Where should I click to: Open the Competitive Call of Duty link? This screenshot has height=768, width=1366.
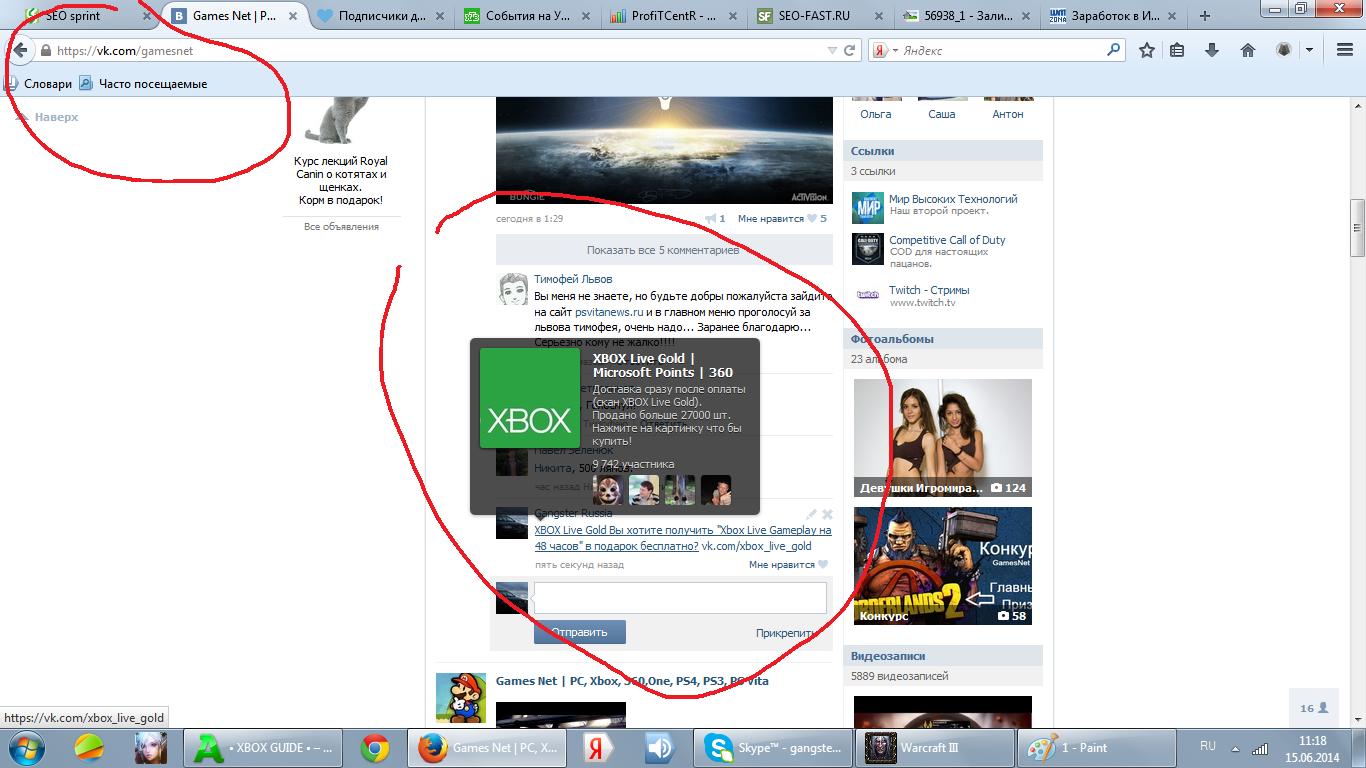click(947, 240)
